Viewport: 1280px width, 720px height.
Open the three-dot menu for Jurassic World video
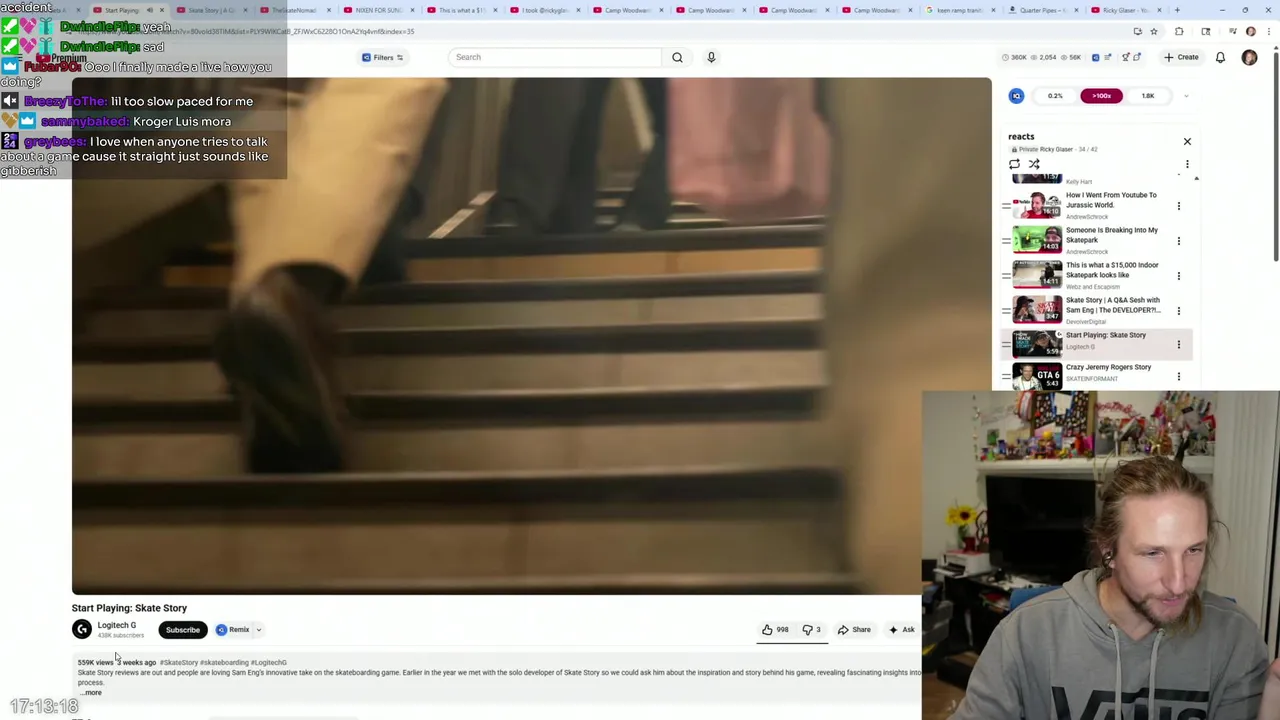pyautogui.click(x=1178, y=206)
